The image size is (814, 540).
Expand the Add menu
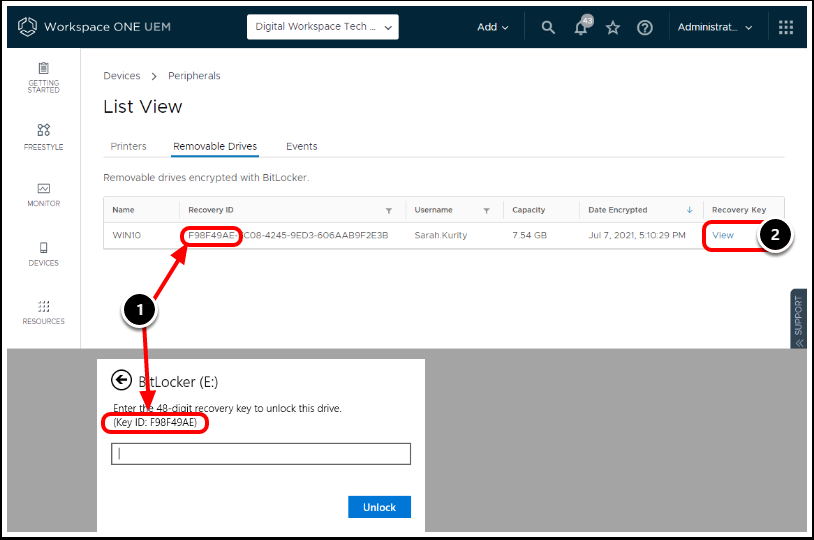492,27
